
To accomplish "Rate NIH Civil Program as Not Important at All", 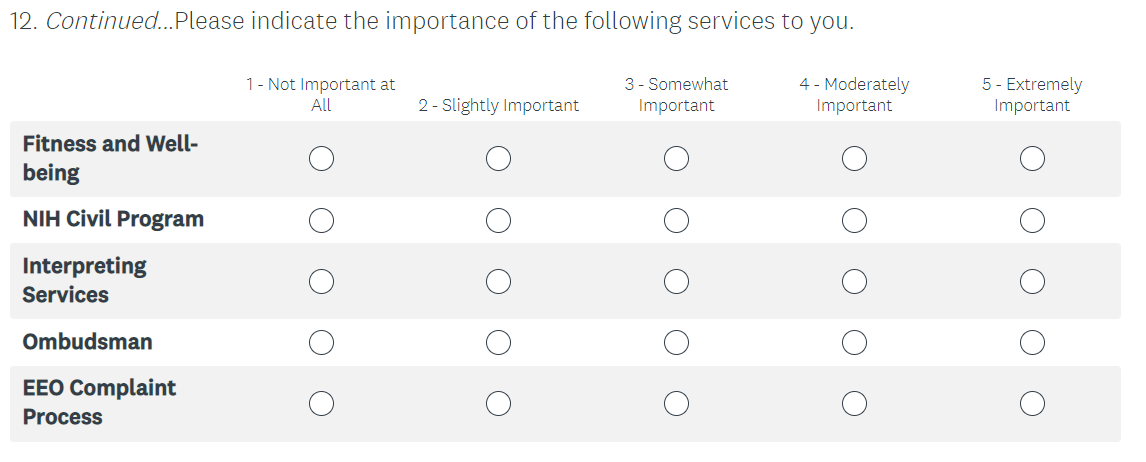I will pos(321,220).
